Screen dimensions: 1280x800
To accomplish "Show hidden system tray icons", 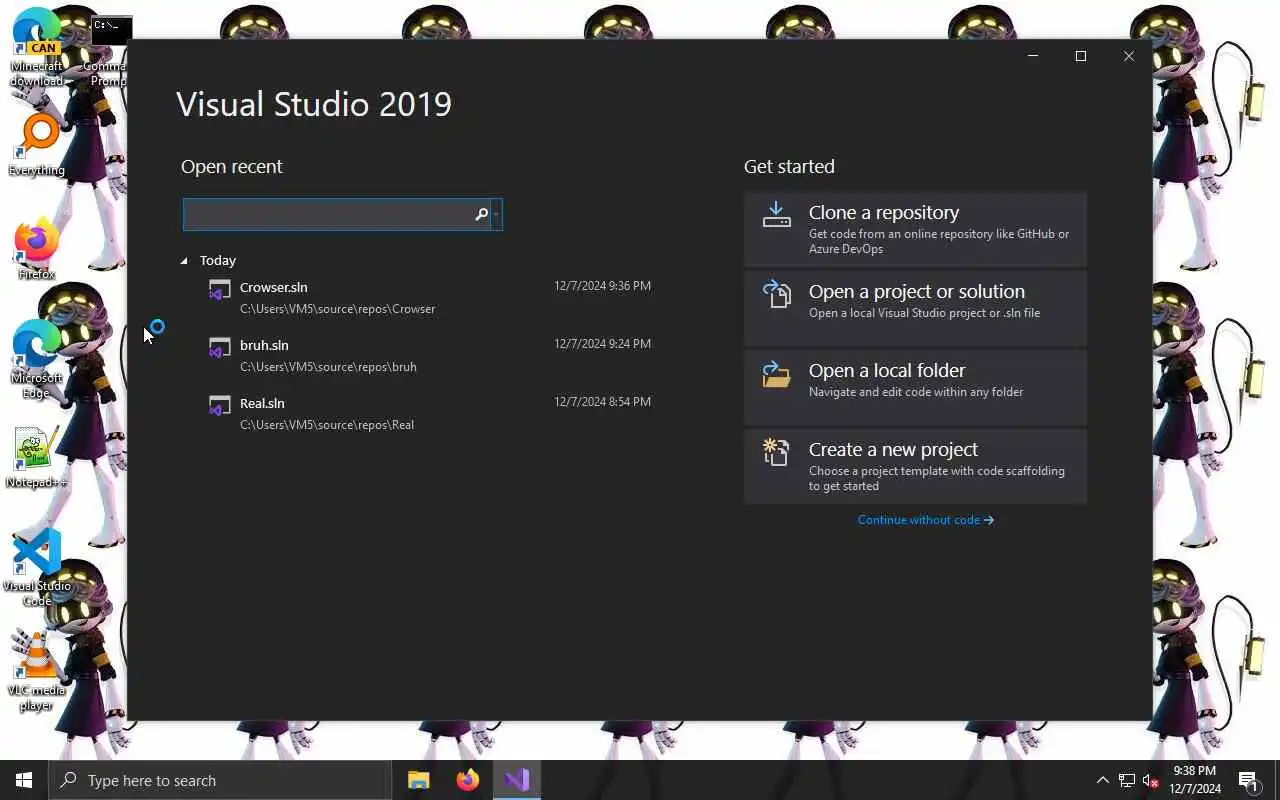I will (x=1102, y=780).
